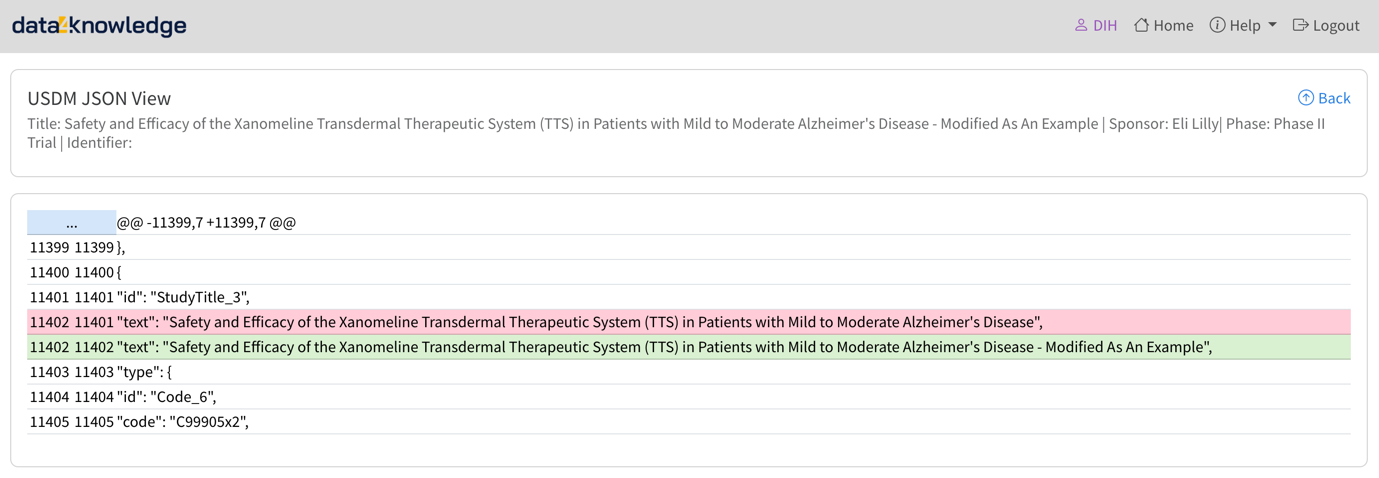Open the Home navigation text item
The image size is (1379, 478).
(1173, 26)
